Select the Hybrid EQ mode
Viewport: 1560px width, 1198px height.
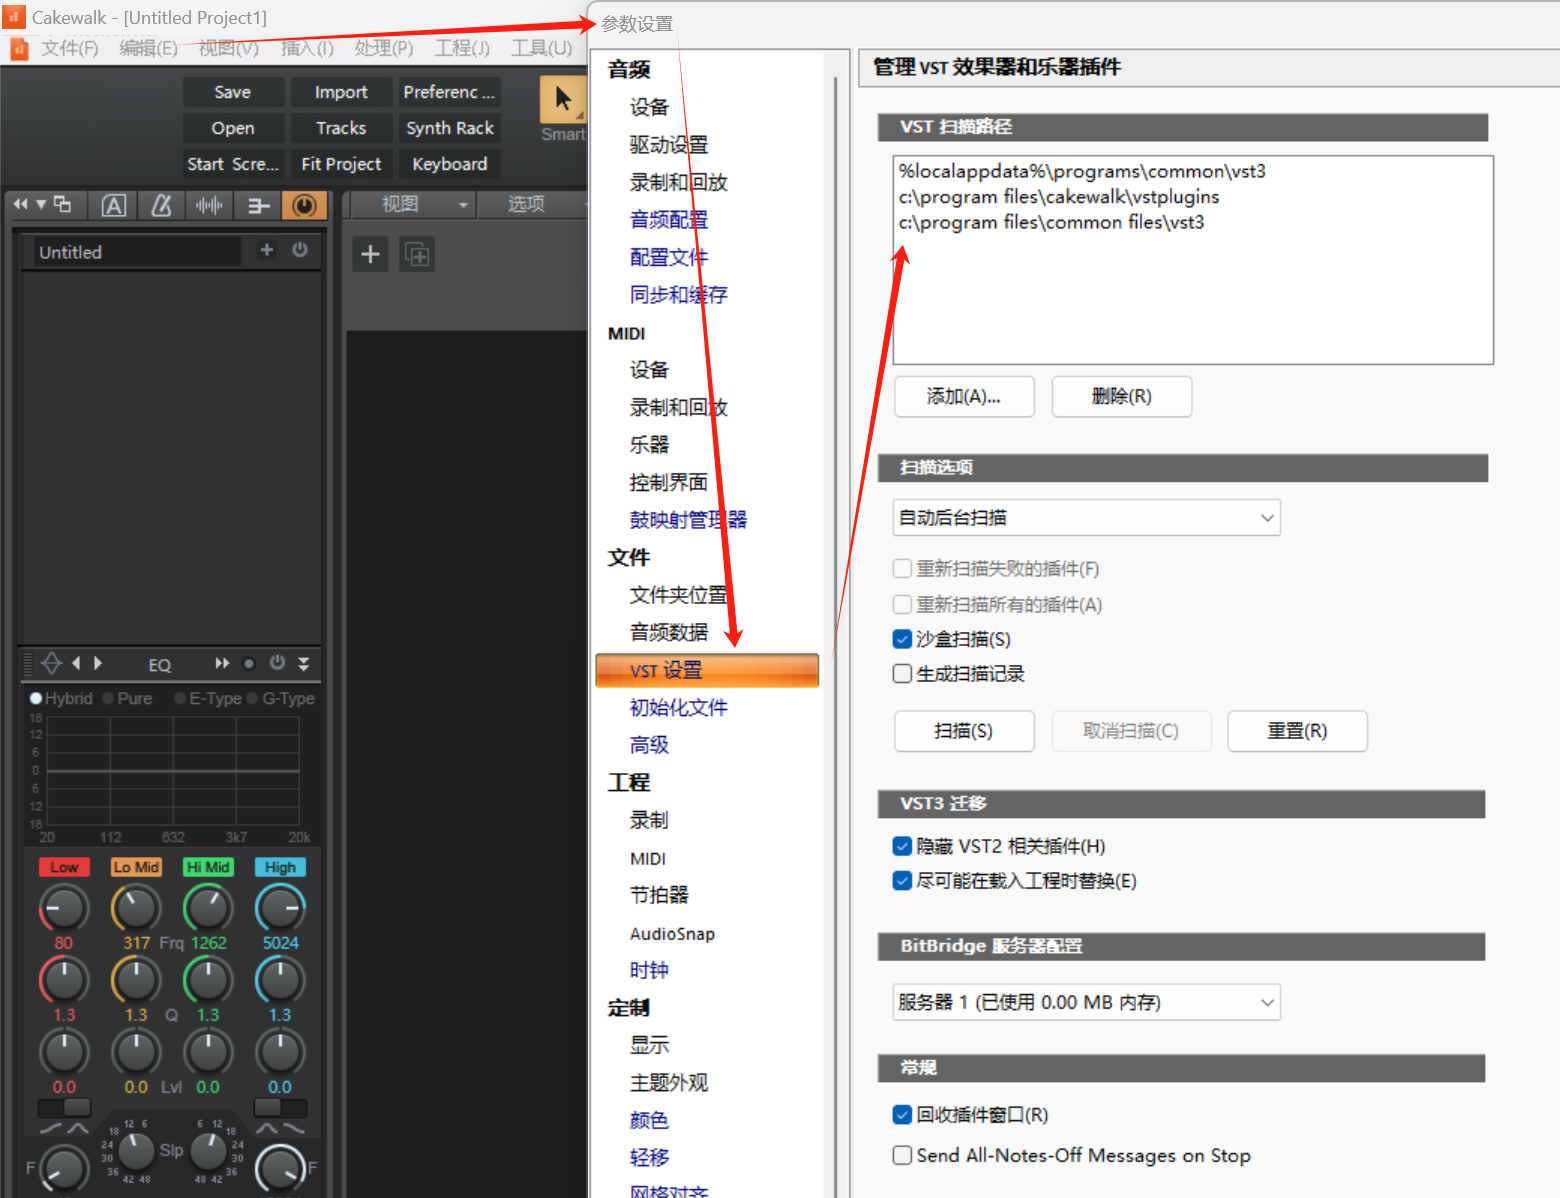(62, 698)
